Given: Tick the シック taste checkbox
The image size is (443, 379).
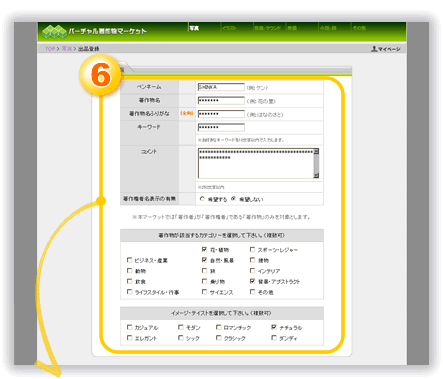Looking at the screenshot, I should (181, 338).
